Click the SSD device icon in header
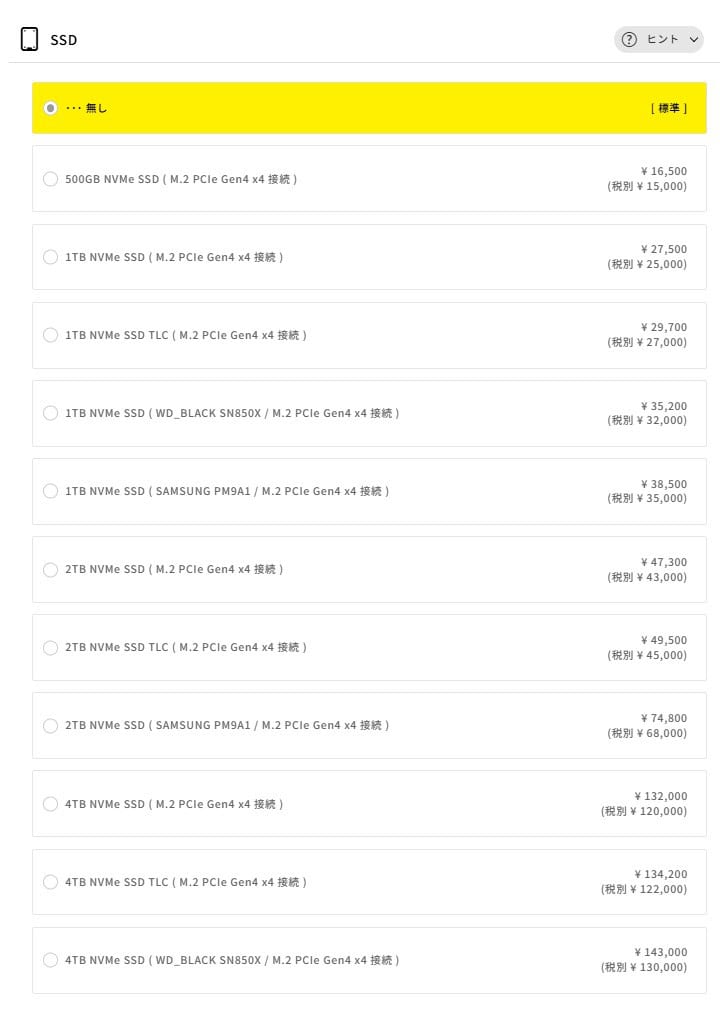The width and height of the screenshot is (720, 1012). [29, 39]
